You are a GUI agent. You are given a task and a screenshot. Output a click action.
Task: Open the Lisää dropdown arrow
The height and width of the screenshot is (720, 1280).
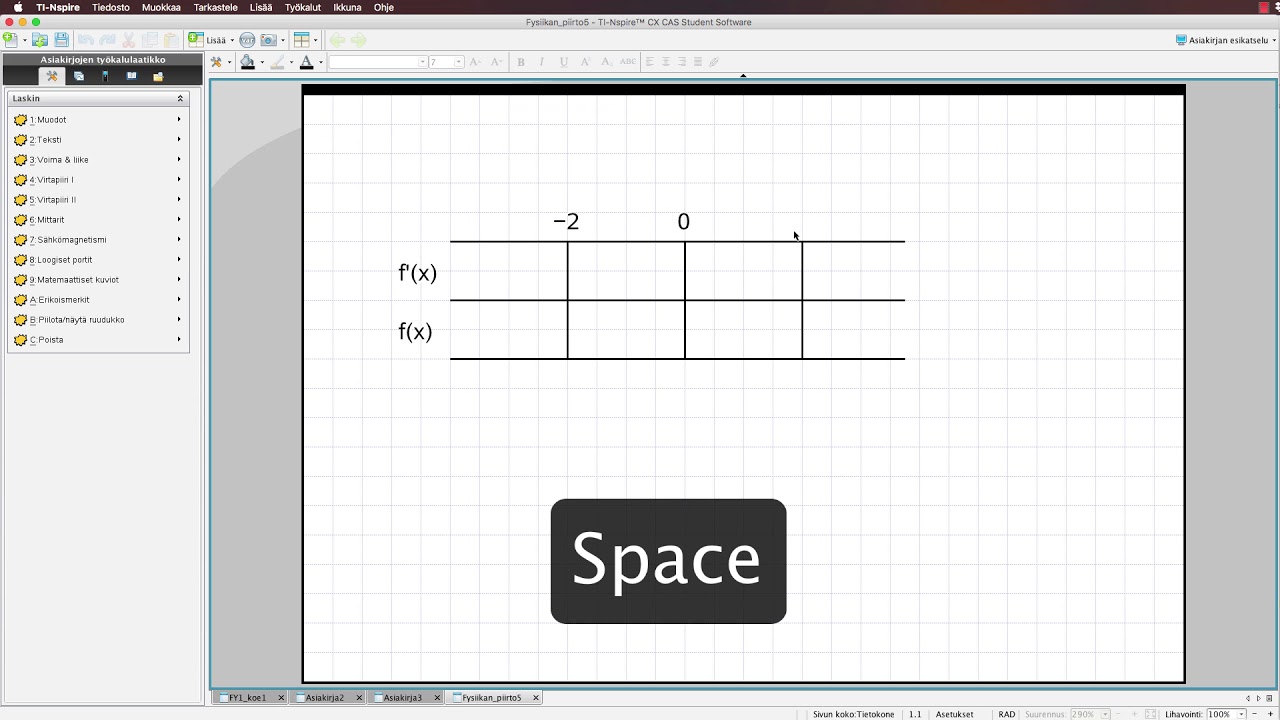(232, 41)
